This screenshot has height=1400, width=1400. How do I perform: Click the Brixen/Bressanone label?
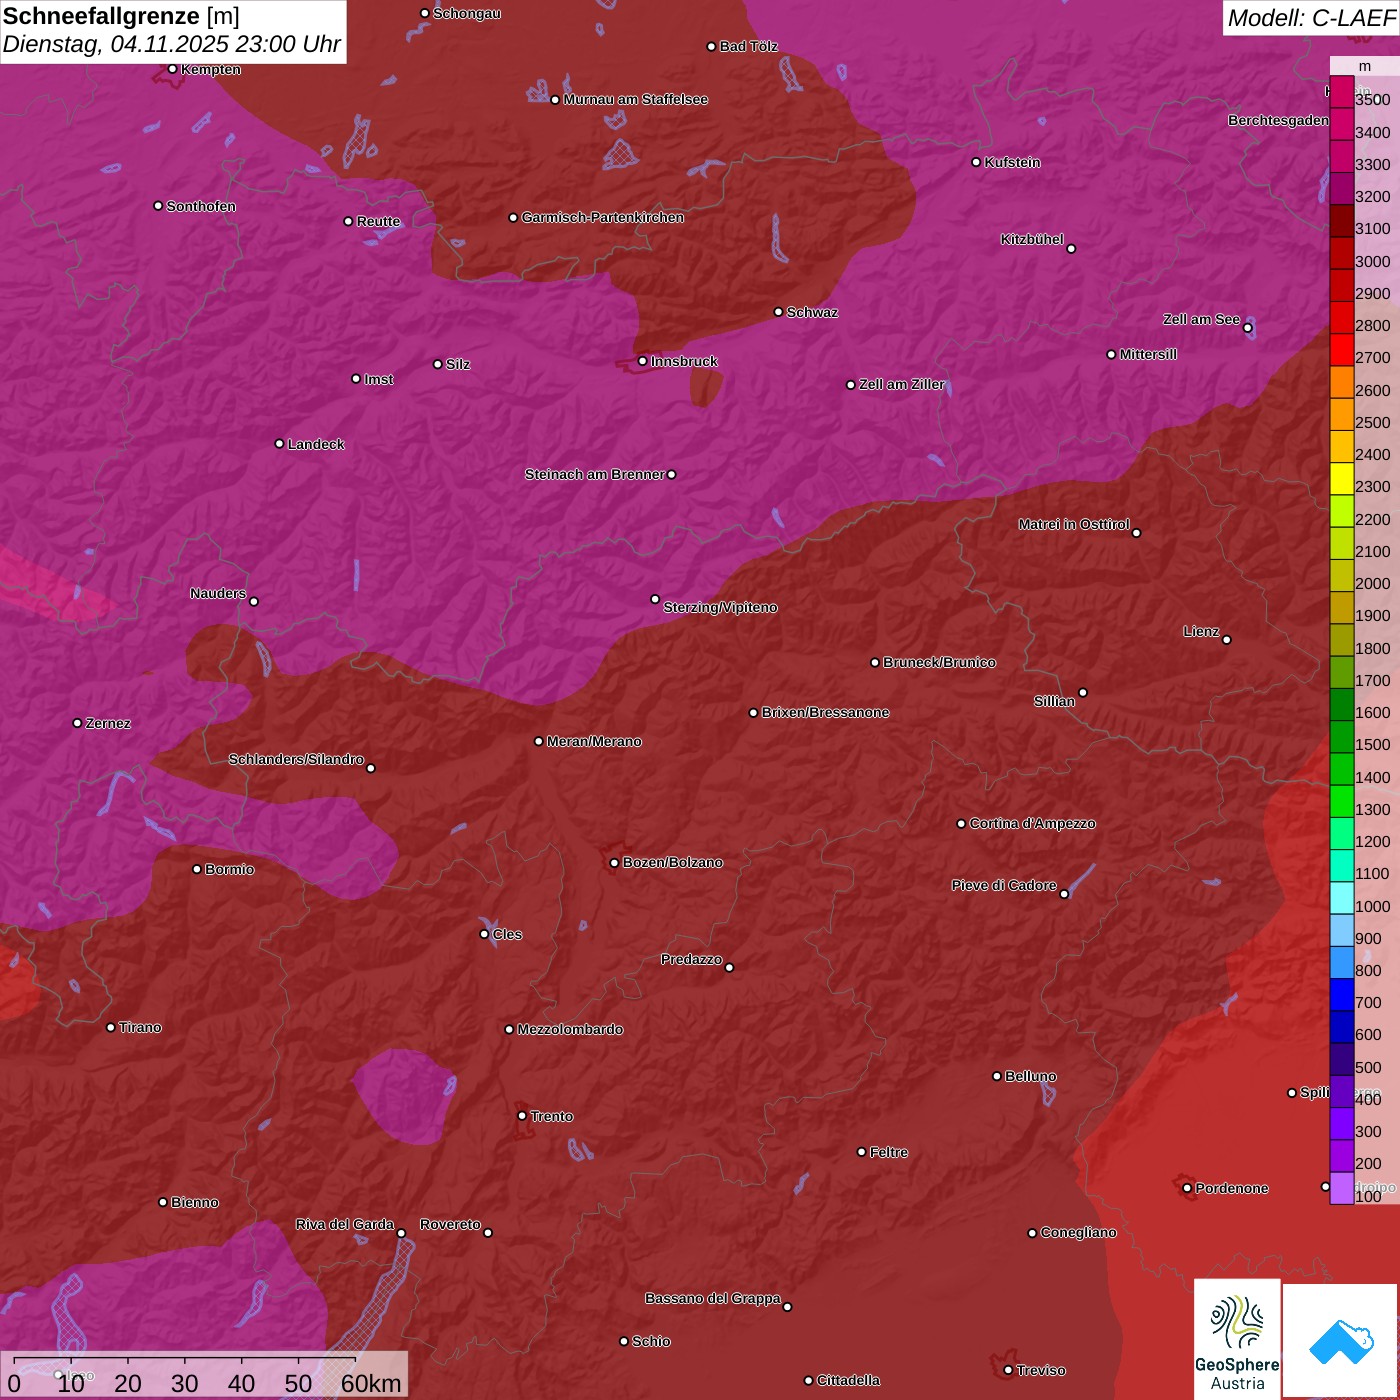[825, 712]
